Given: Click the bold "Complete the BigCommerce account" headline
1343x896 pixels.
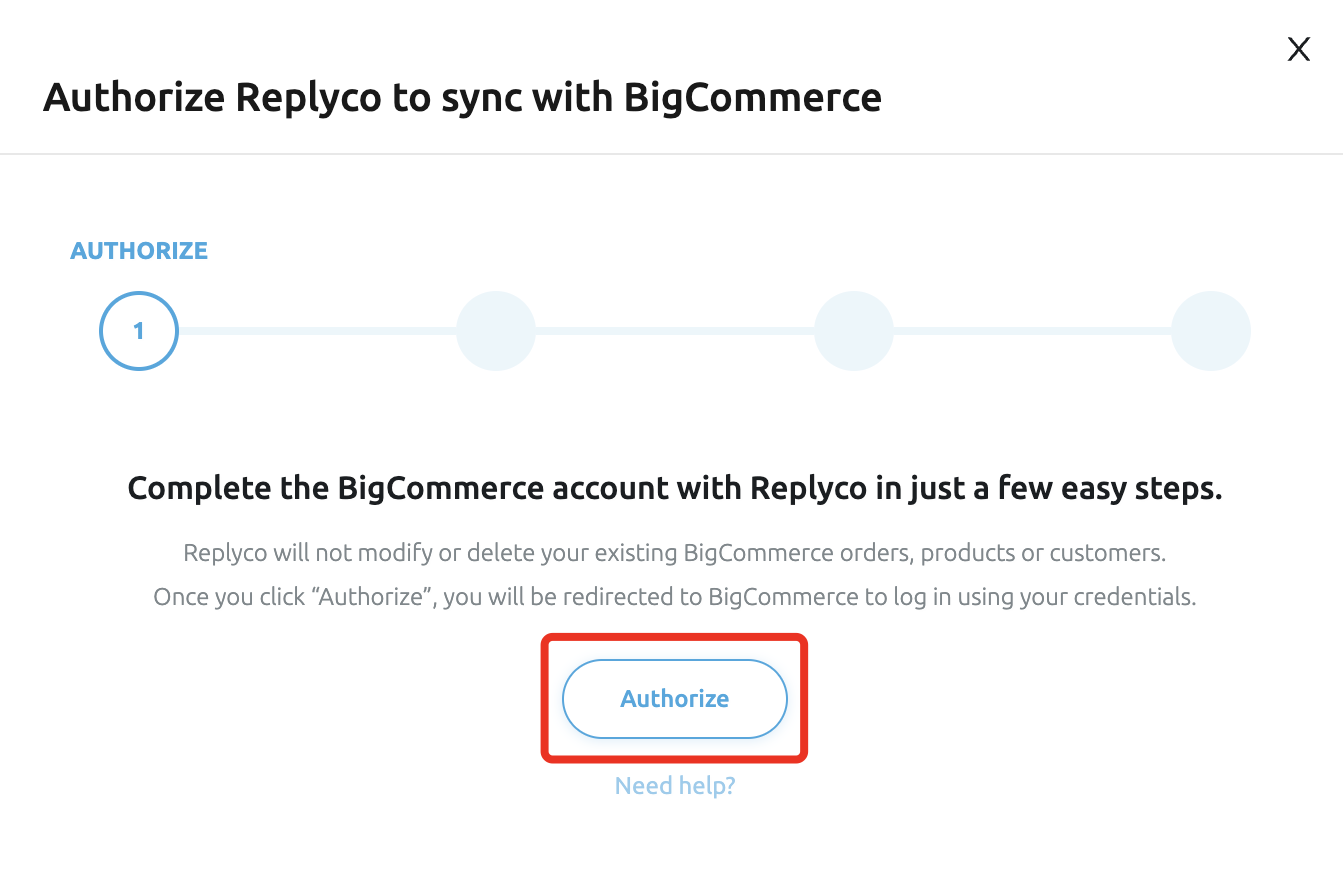Looking at the screenshot, I should pyautogui.click(x=675, y=489).
